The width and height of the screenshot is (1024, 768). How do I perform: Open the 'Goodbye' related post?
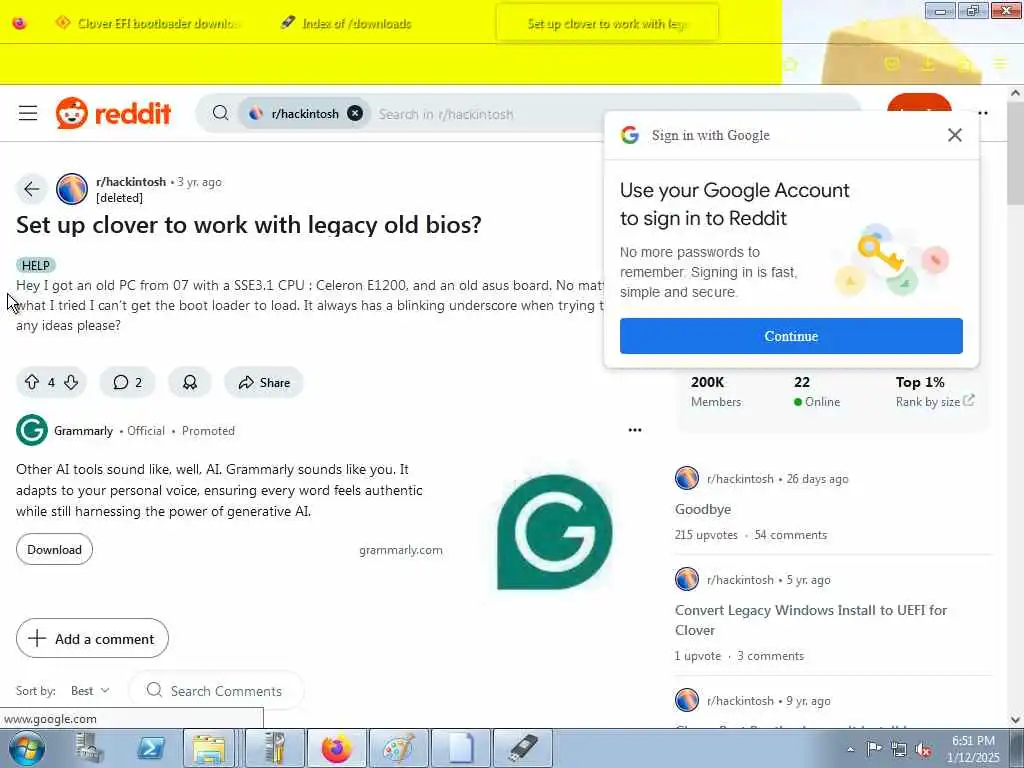[703, 509]
